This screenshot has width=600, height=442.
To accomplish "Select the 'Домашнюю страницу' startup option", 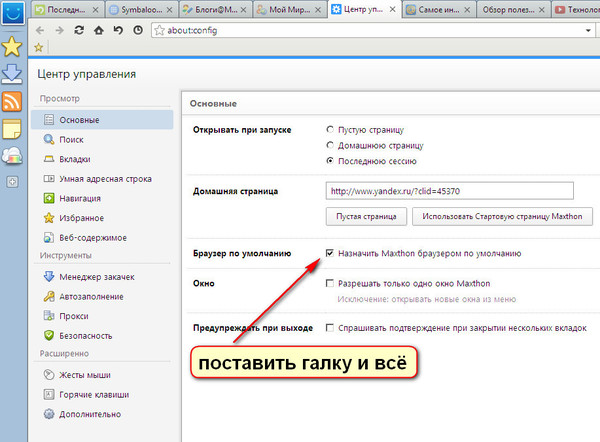I will (331, 145).
